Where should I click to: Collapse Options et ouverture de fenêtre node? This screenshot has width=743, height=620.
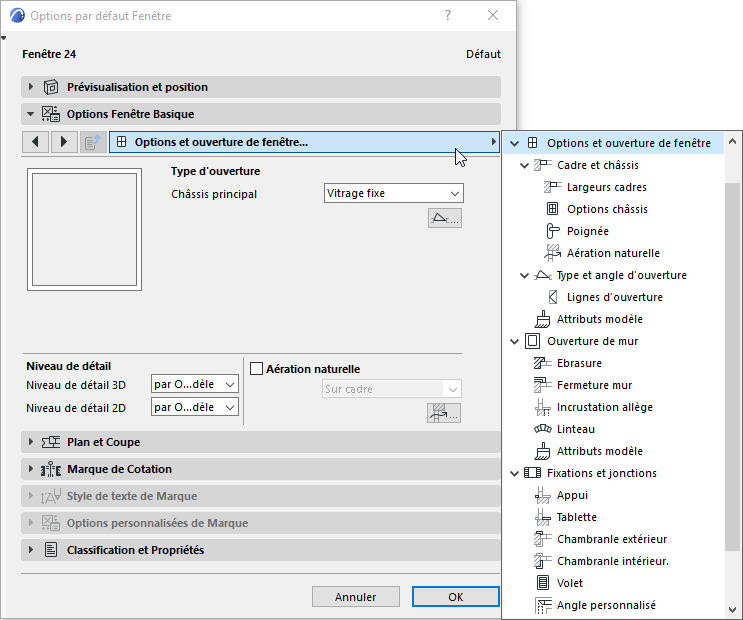pyautogui.click(x=515, y=143)
